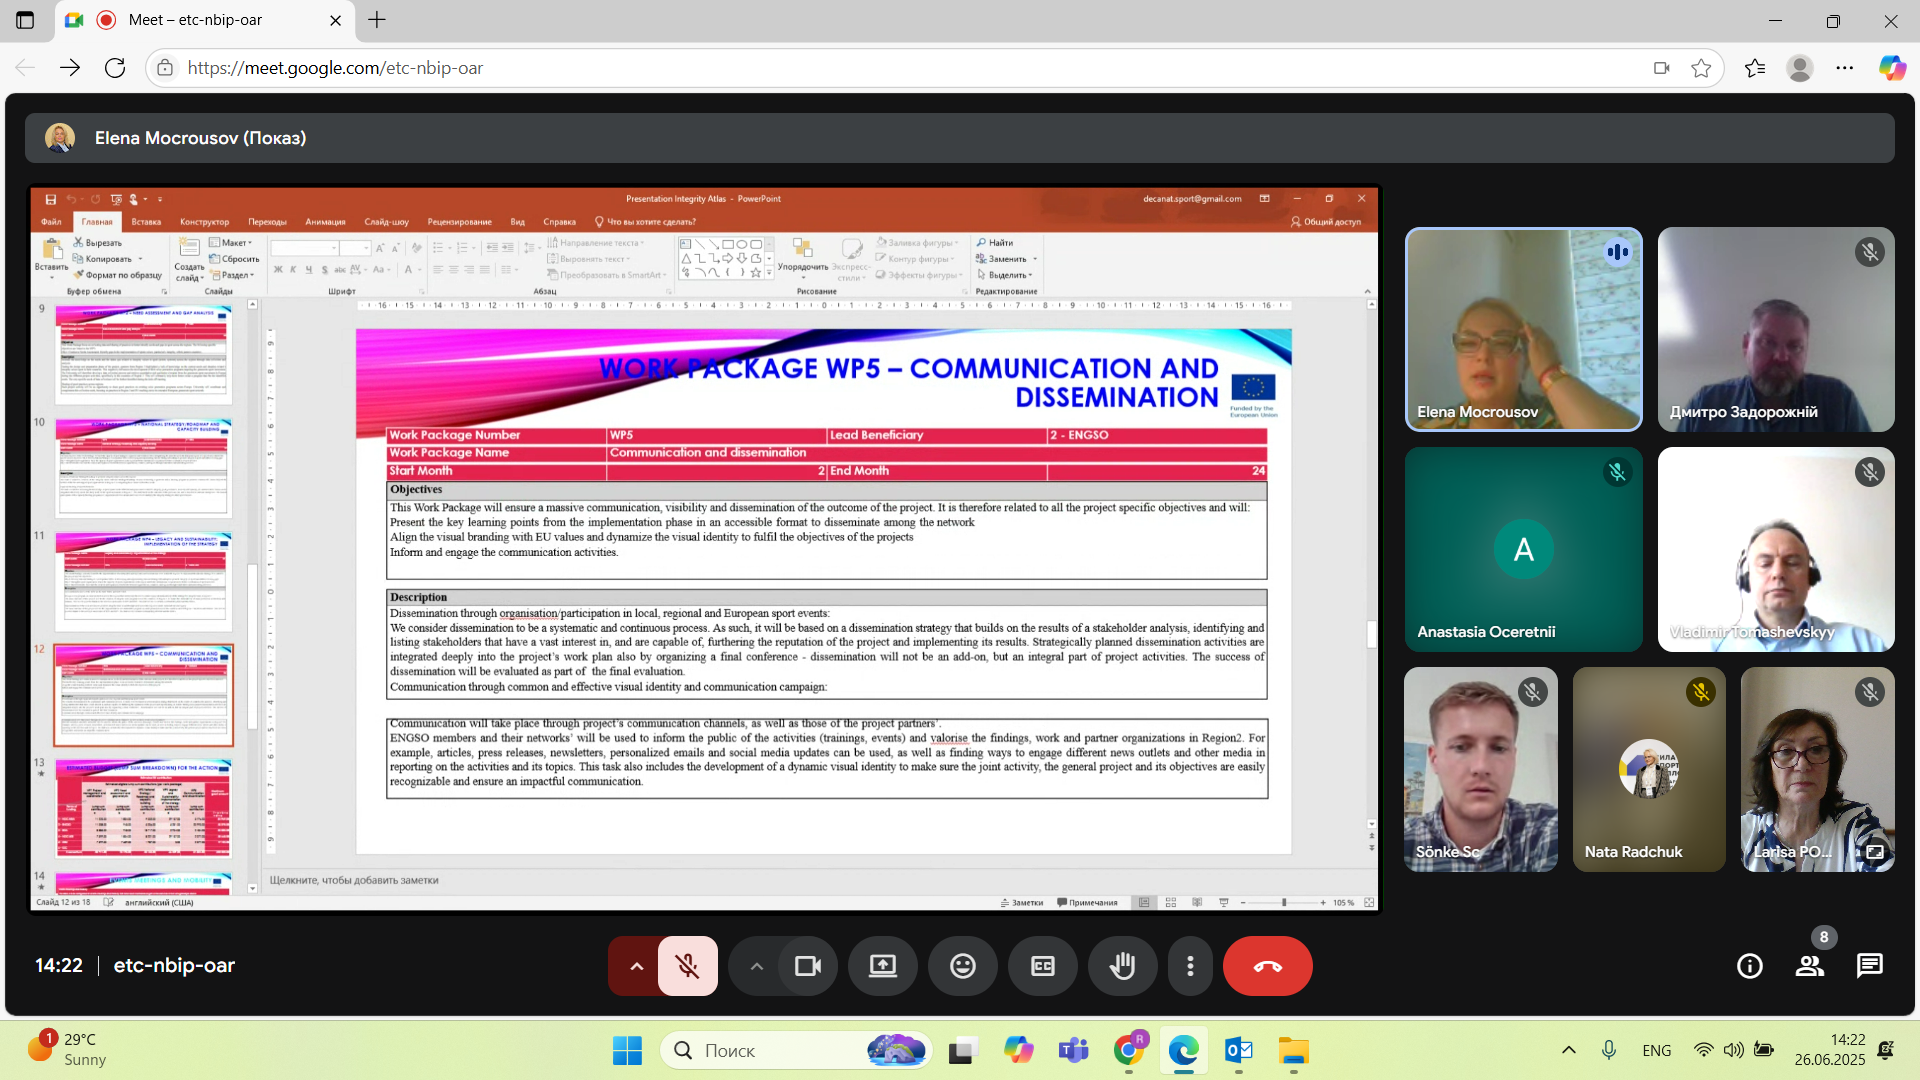The width and height of the screenshot is (1920, 1080).
Task: Open more options three-dot menu in Meet
Action: click(1190, 966)
